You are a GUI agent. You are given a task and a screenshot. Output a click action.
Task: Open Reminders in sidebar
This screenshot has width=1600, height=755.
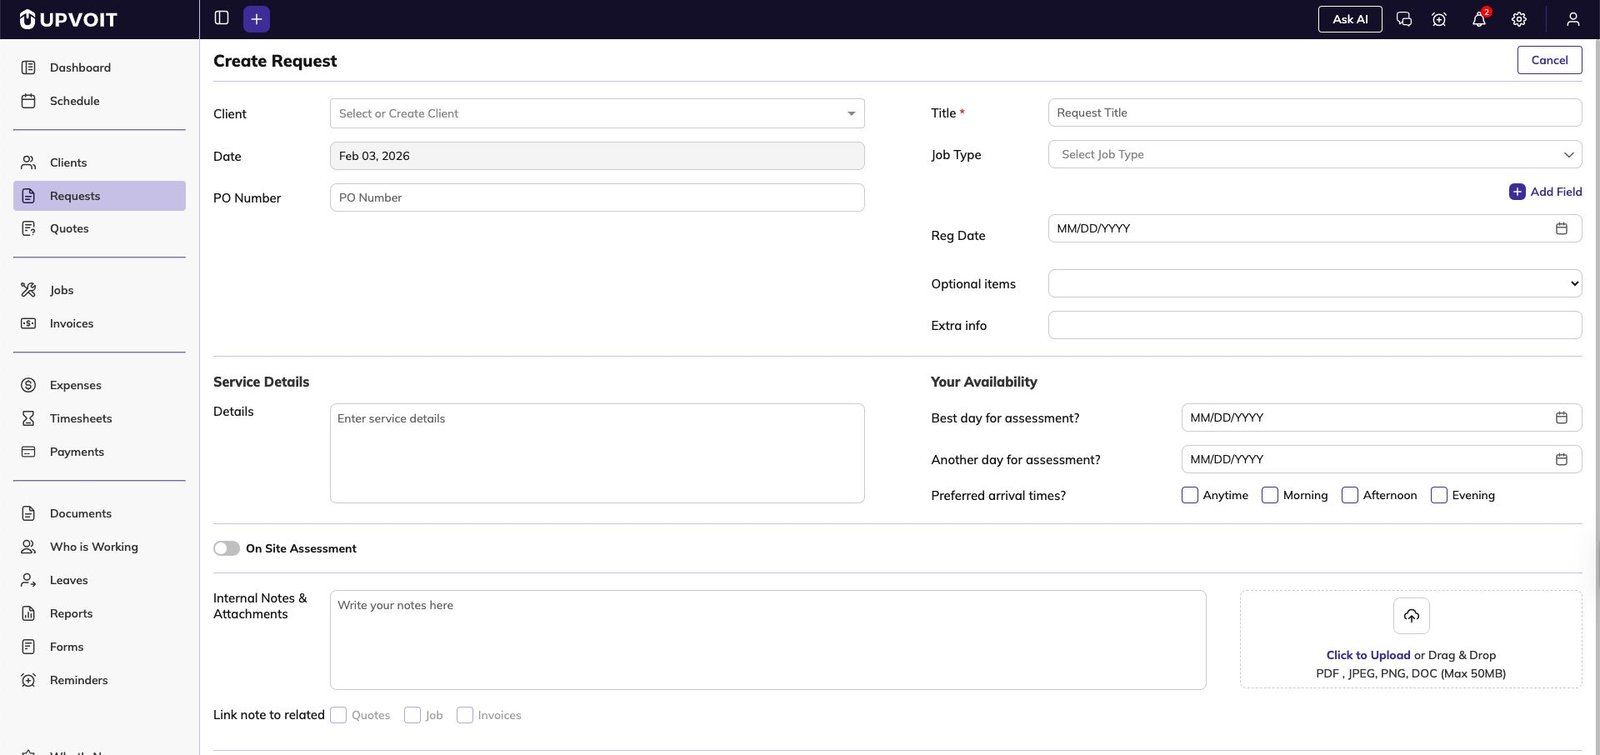click(99, 680)
